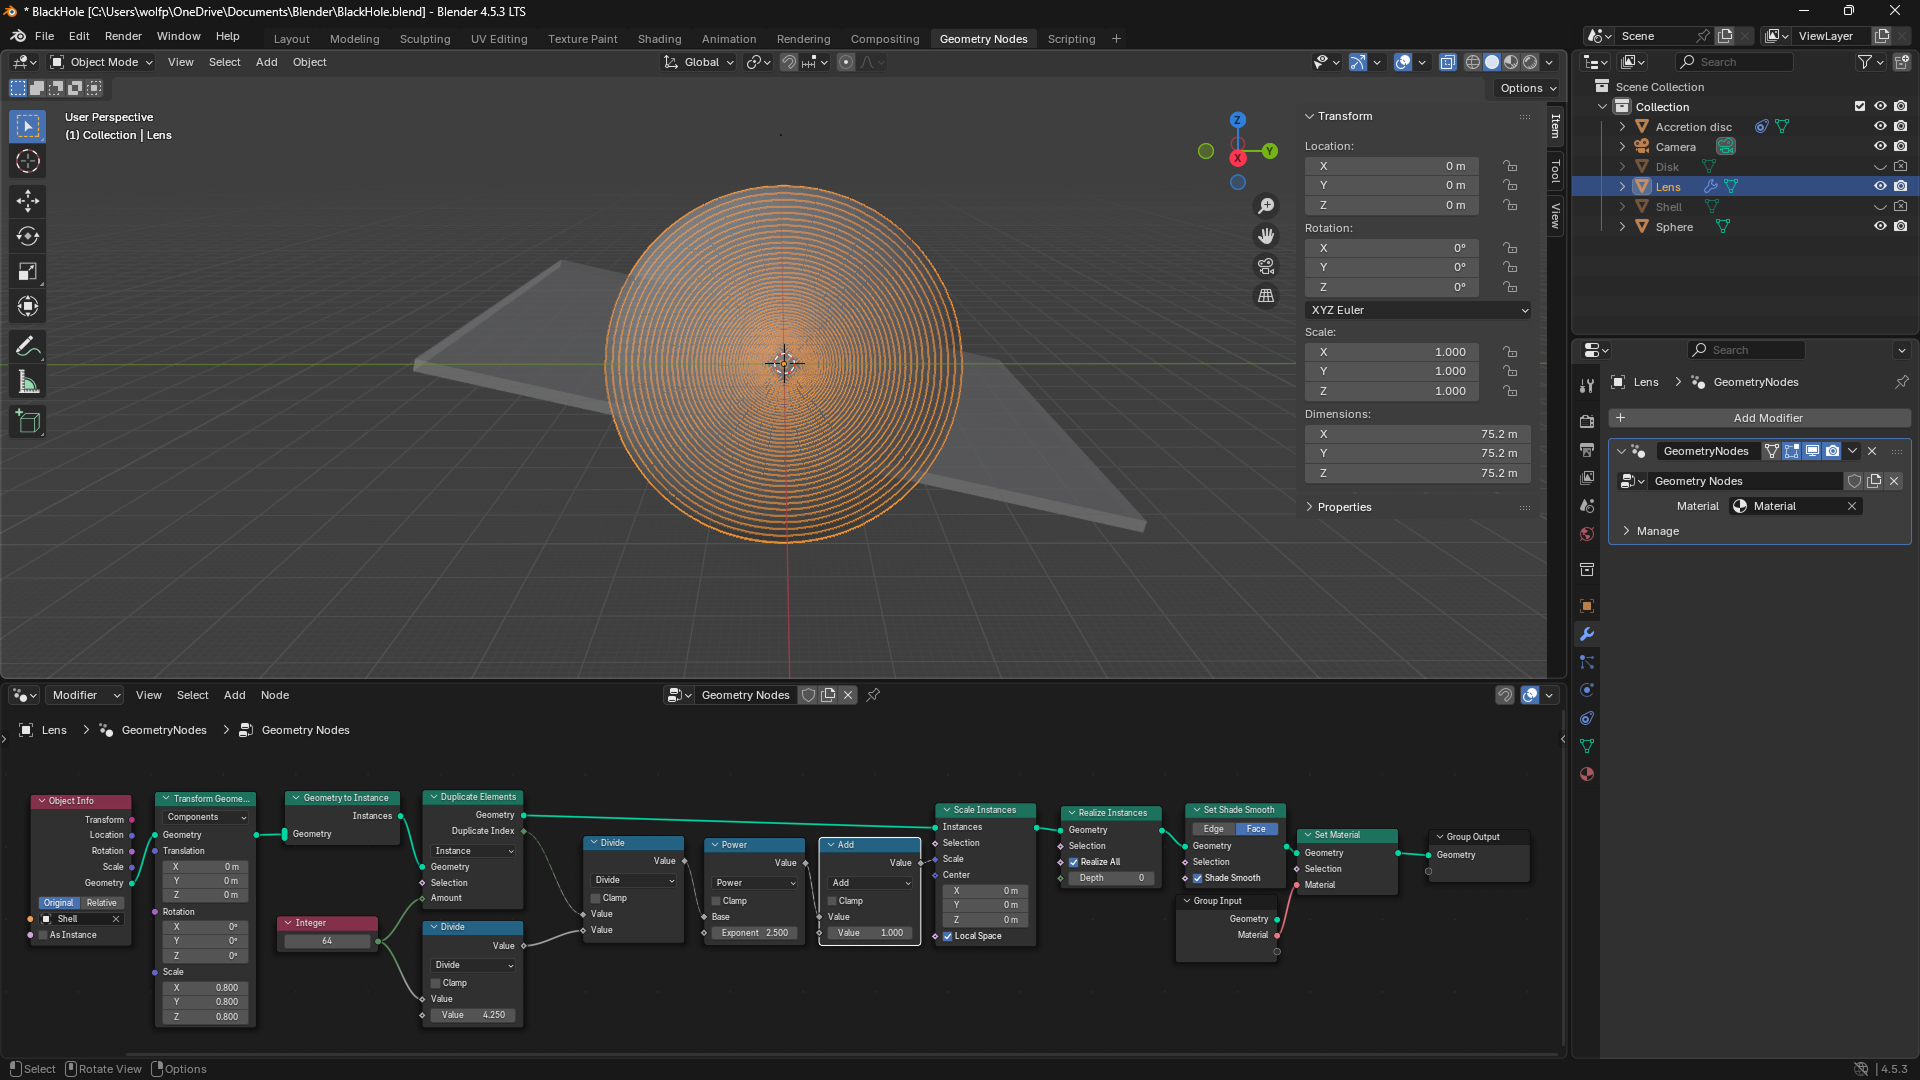Image resolution: width=1920 pixels, height=1080 pixels.
Task: Open the Object Mode dropdown
Action: 102,62
